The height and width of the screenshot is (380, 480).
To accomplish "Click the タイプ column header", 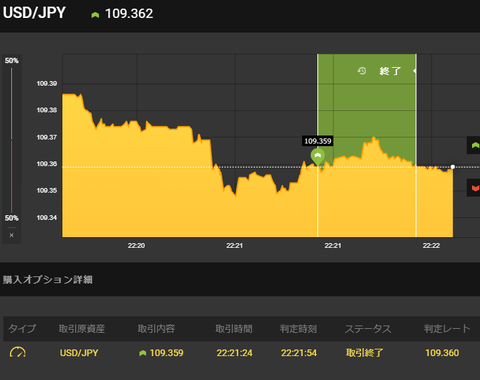I will (22, 329).
